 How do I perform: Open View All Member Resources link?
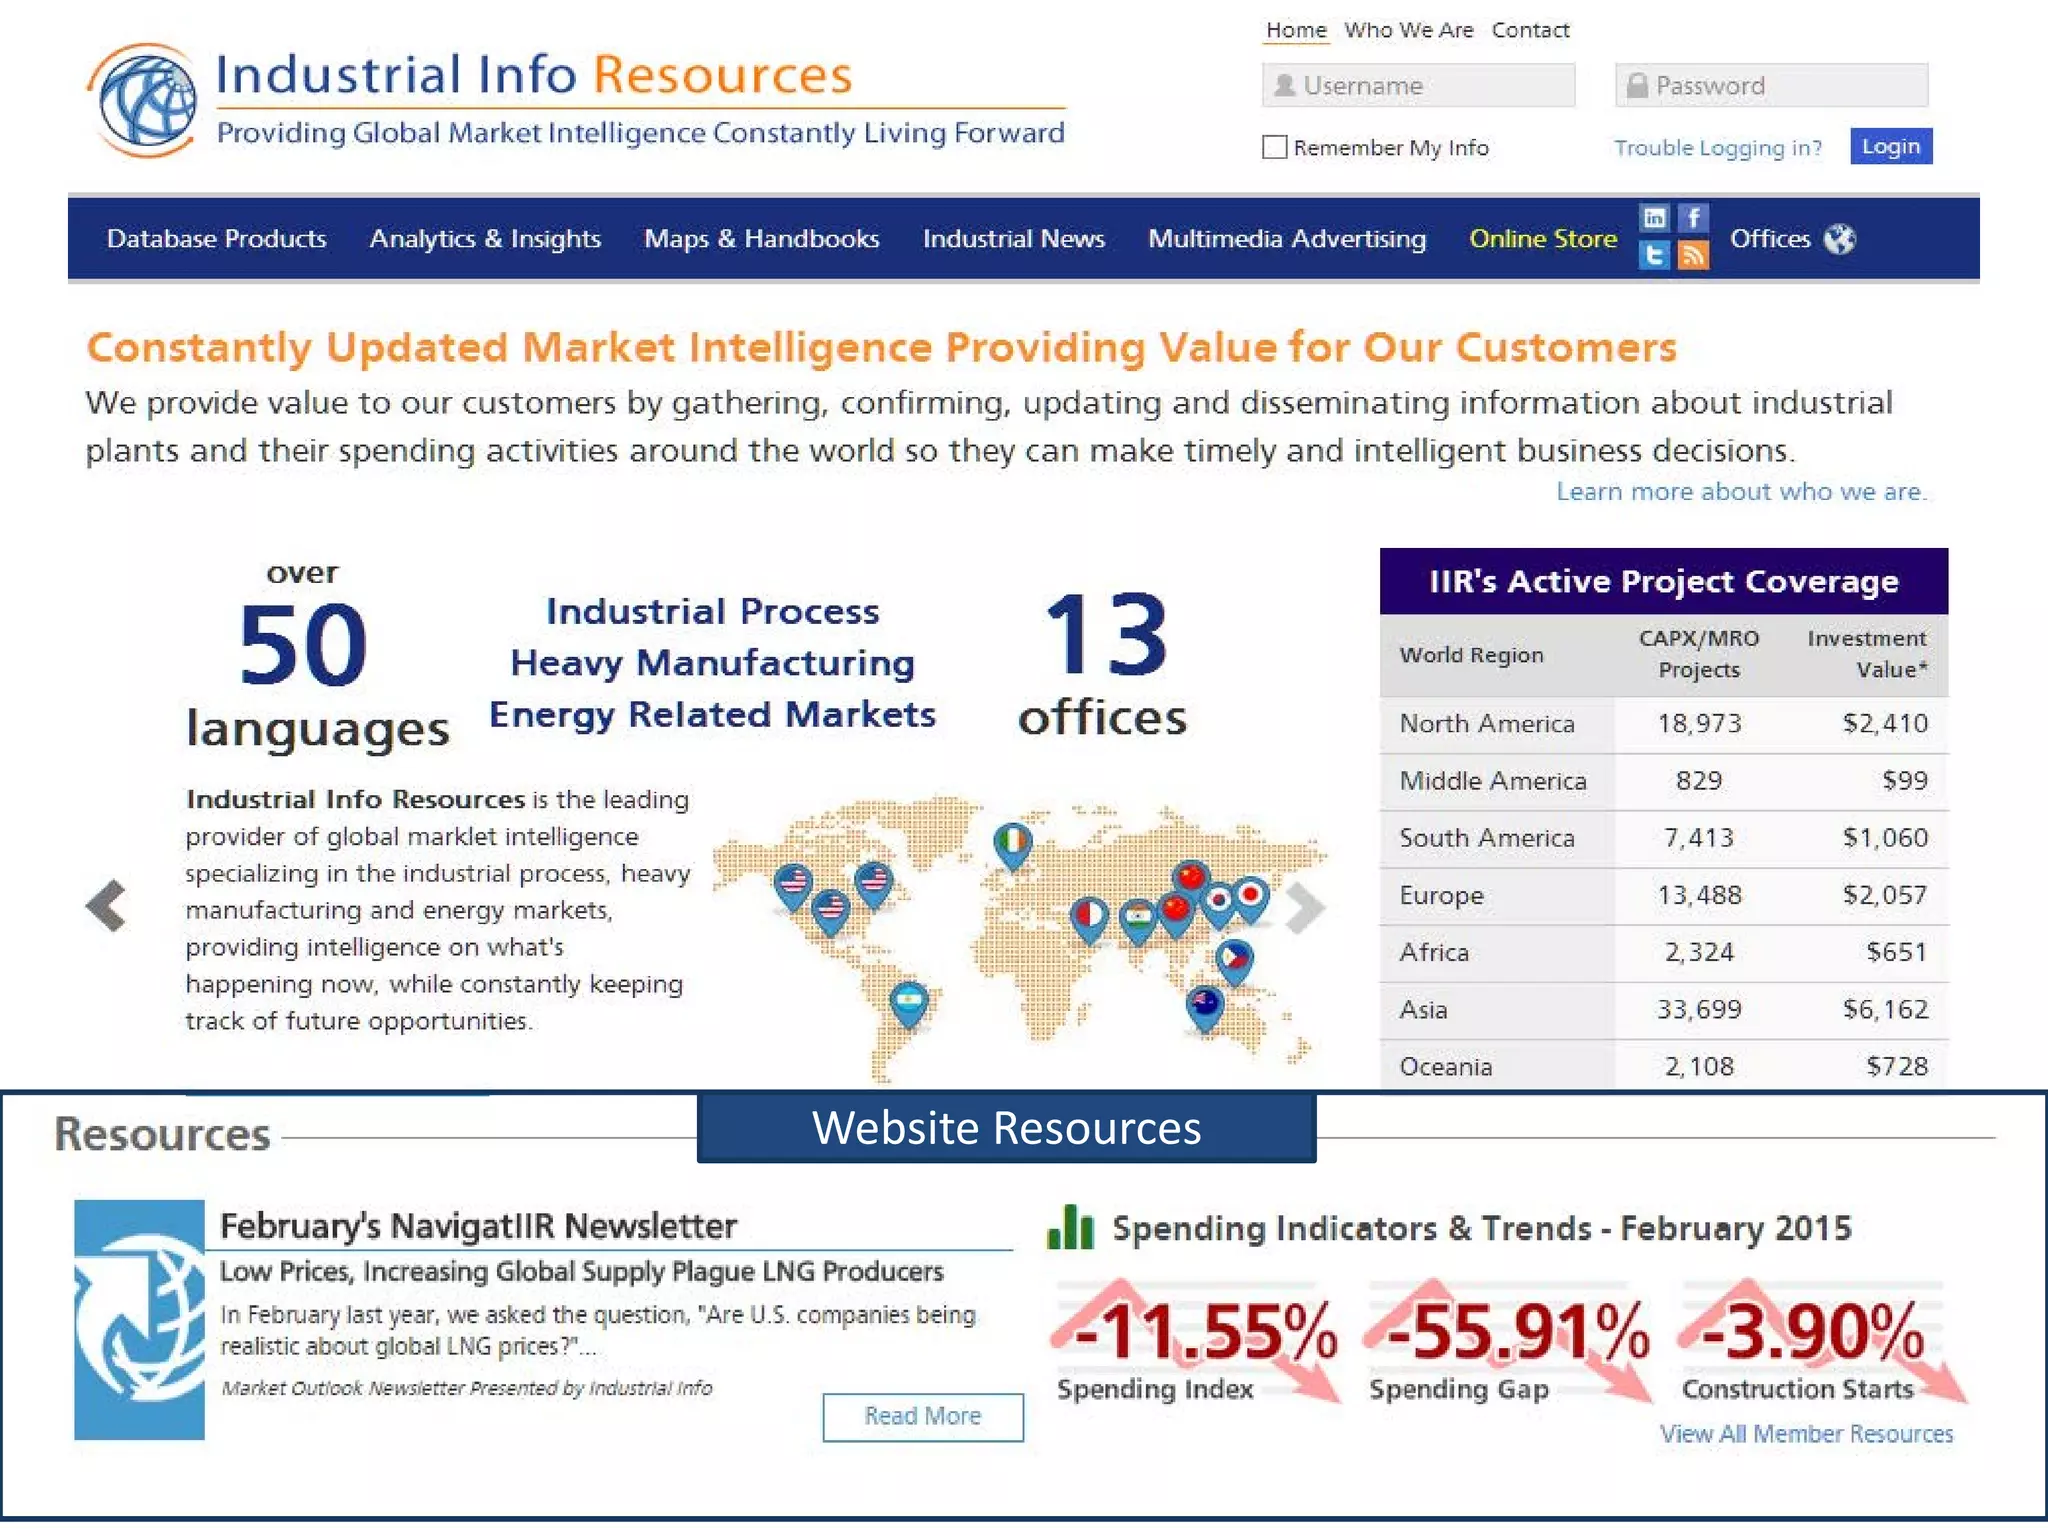(x=1806, y=1433)
